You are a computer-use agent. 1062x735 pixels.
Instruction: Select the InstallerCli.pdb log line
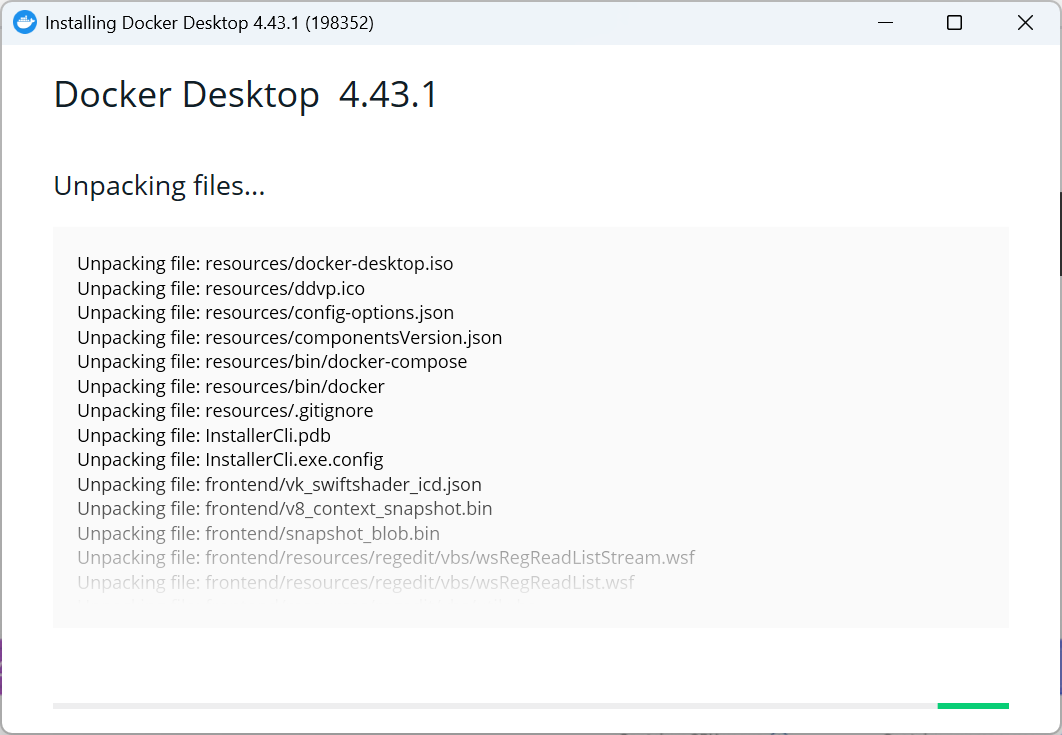(x=204, y=436)
